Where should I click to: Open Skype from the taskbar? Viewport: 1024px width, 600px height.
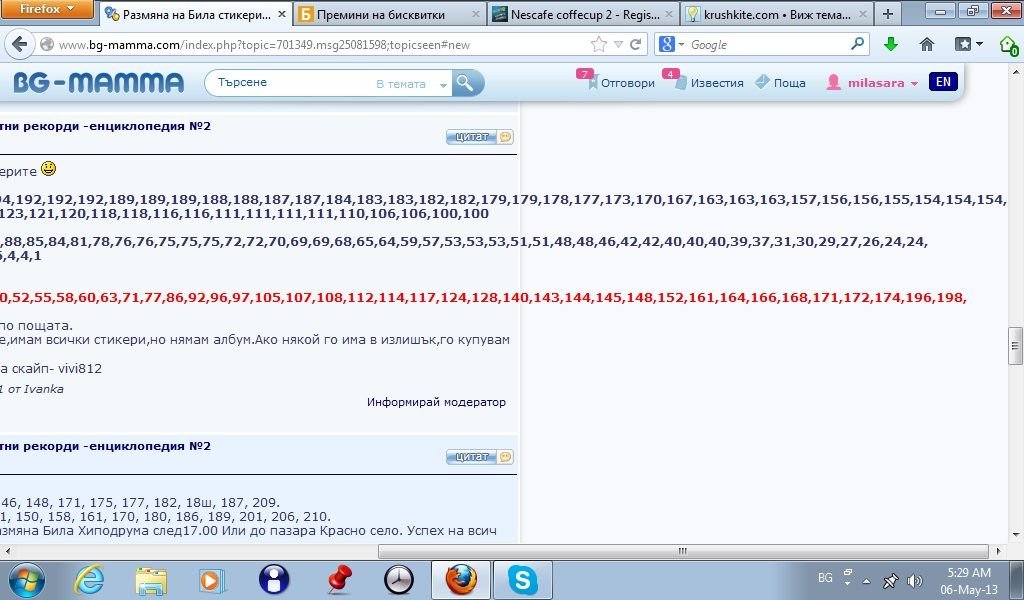[521, 579]
